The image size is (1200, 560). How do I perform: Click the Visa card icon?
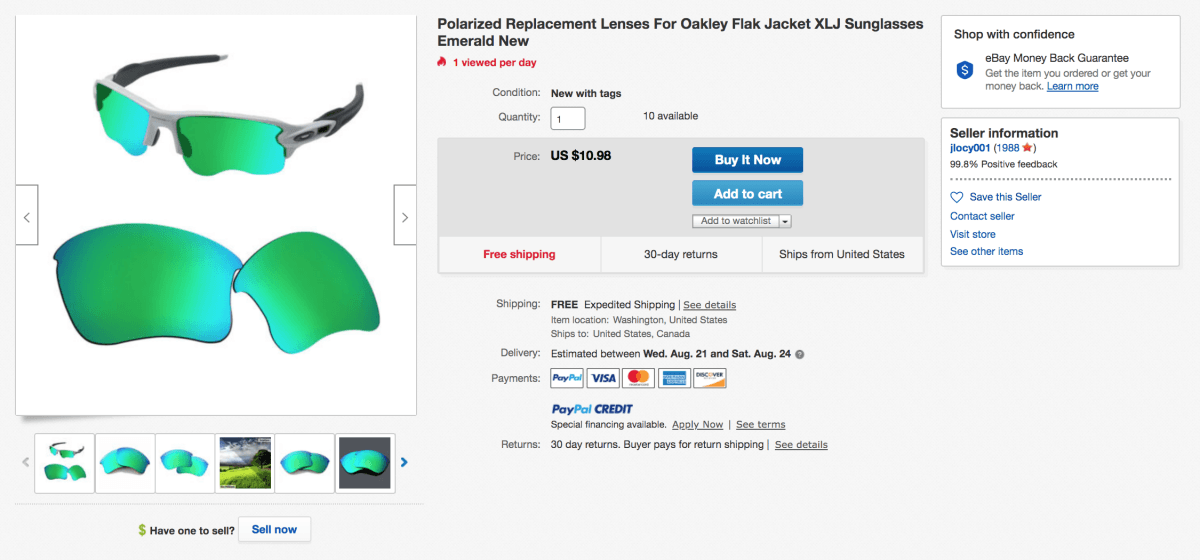[x=603, y=378]
